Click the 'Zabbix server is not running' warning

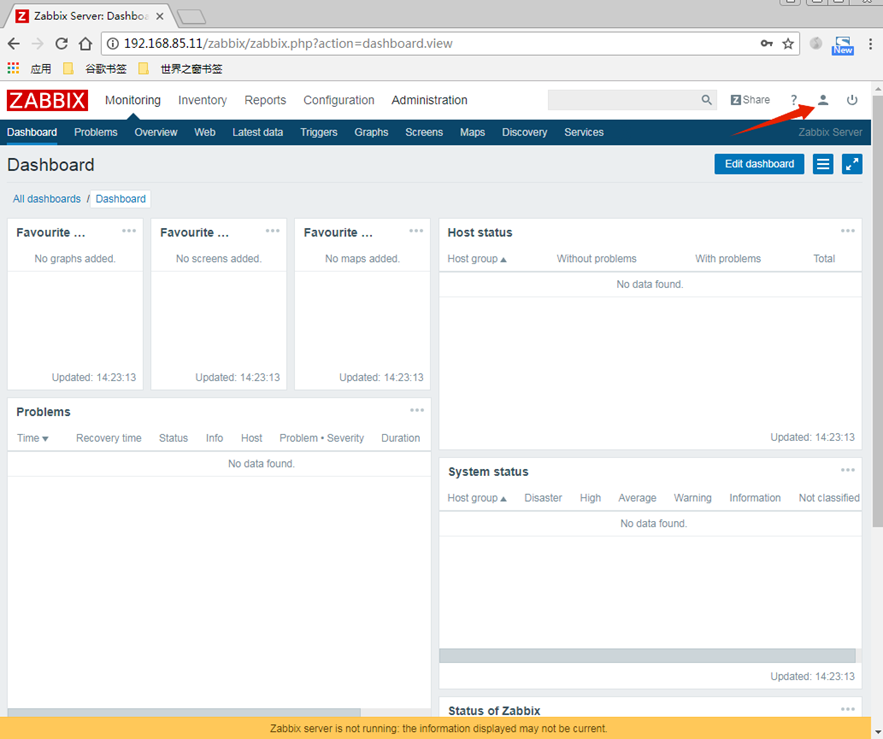439,728
